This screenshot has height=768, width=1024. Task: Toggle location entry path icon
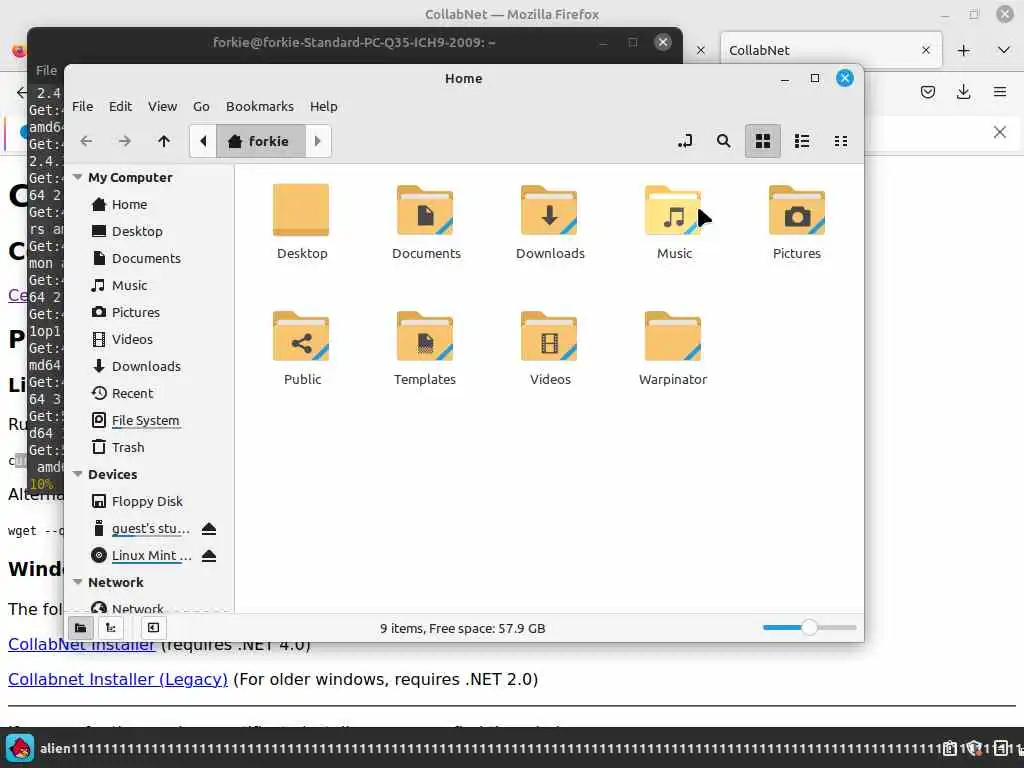click(x=685, y=141)
